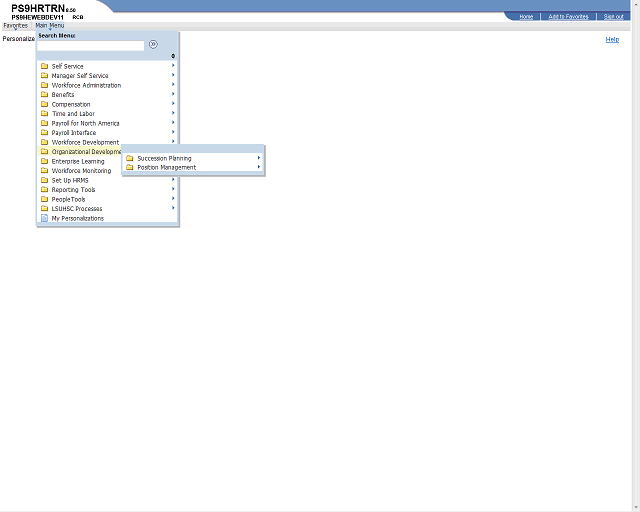640x512 pixels.
Task: Select the Compensation label
Action: 71,104
